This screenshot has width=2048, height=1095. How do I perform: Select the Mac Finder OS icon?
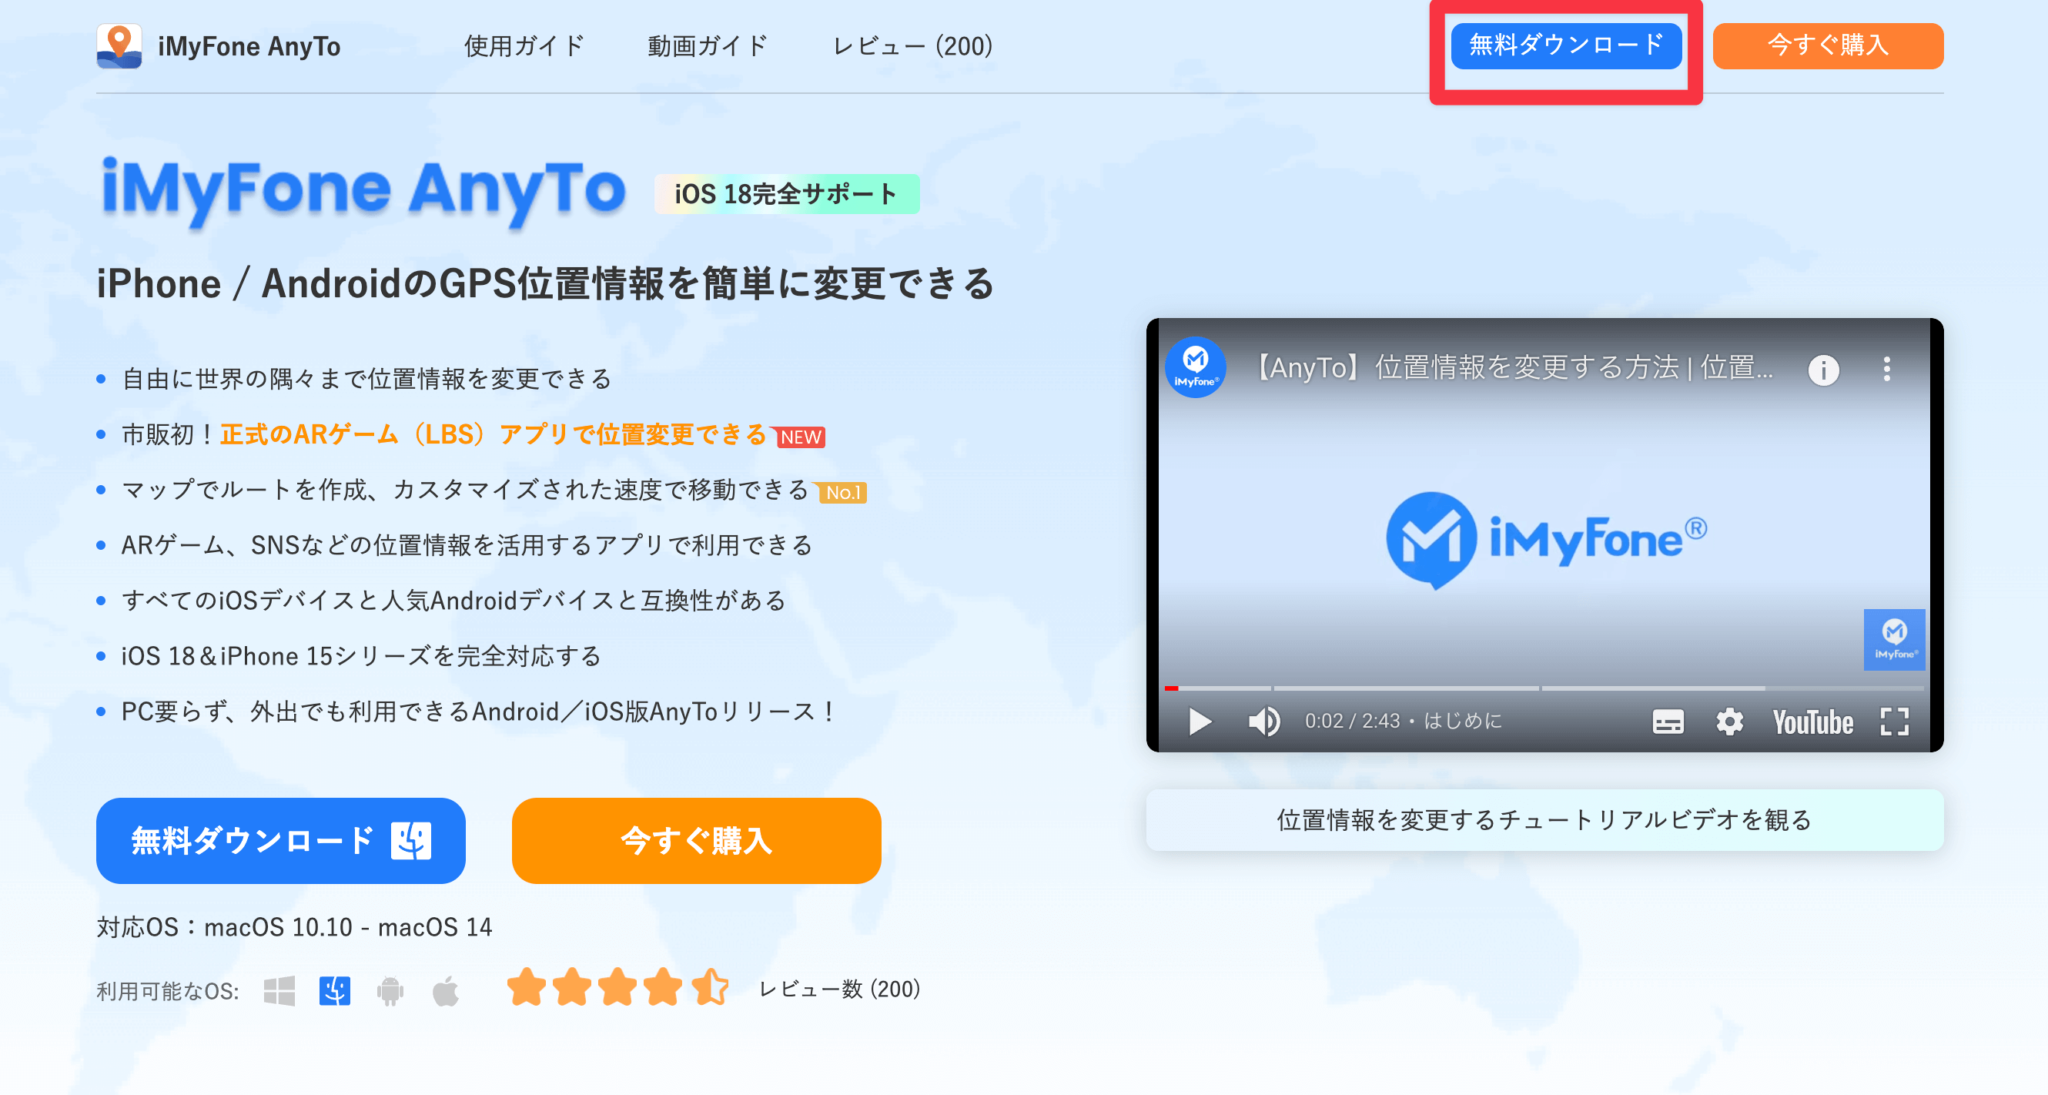[x=335, y=991]
